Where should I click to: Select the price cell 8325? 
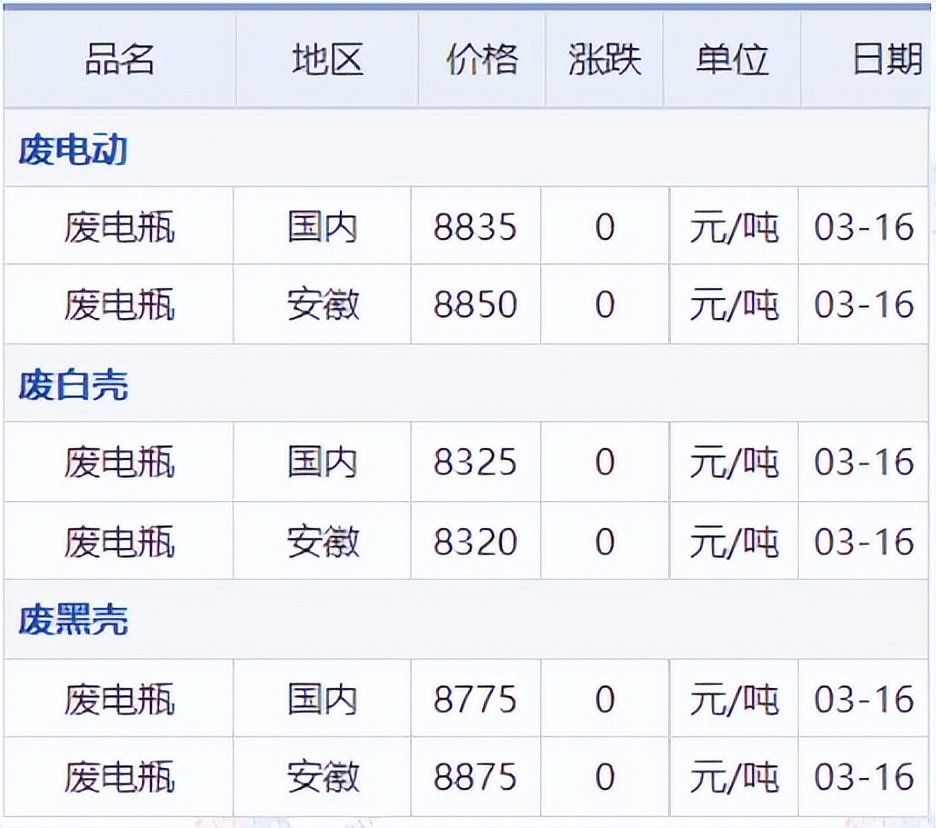(x=475, y=462)
